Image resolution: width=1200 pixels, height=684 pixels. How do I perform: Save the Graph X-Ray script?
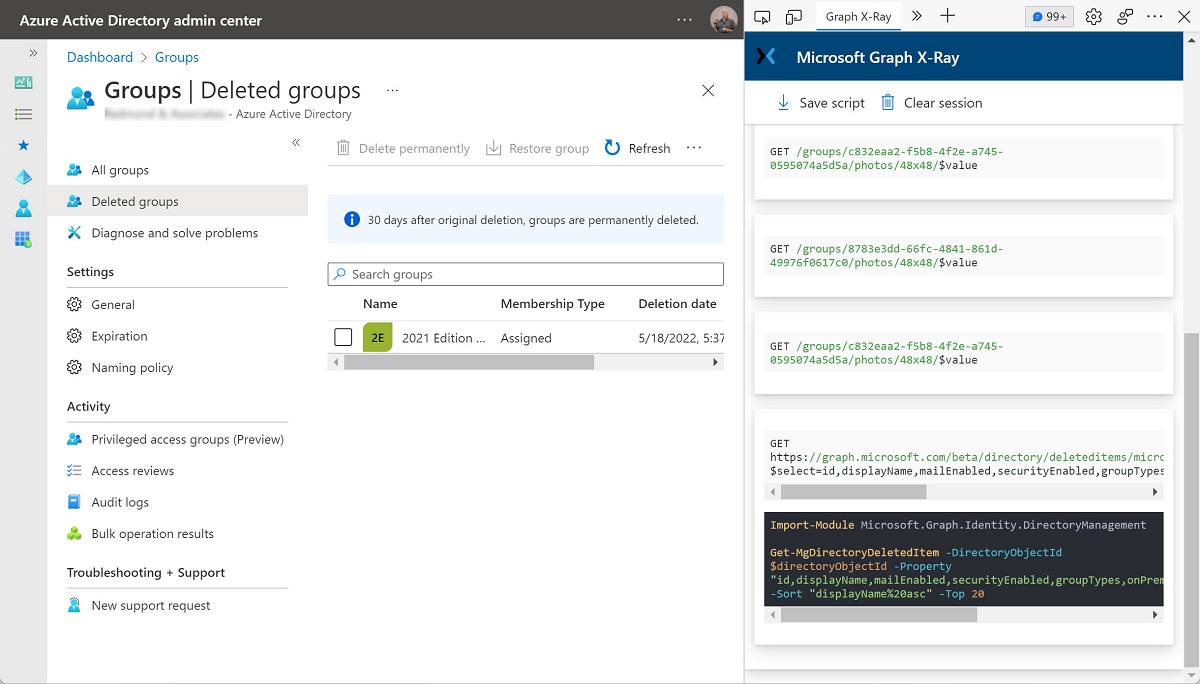coord(820,103)
